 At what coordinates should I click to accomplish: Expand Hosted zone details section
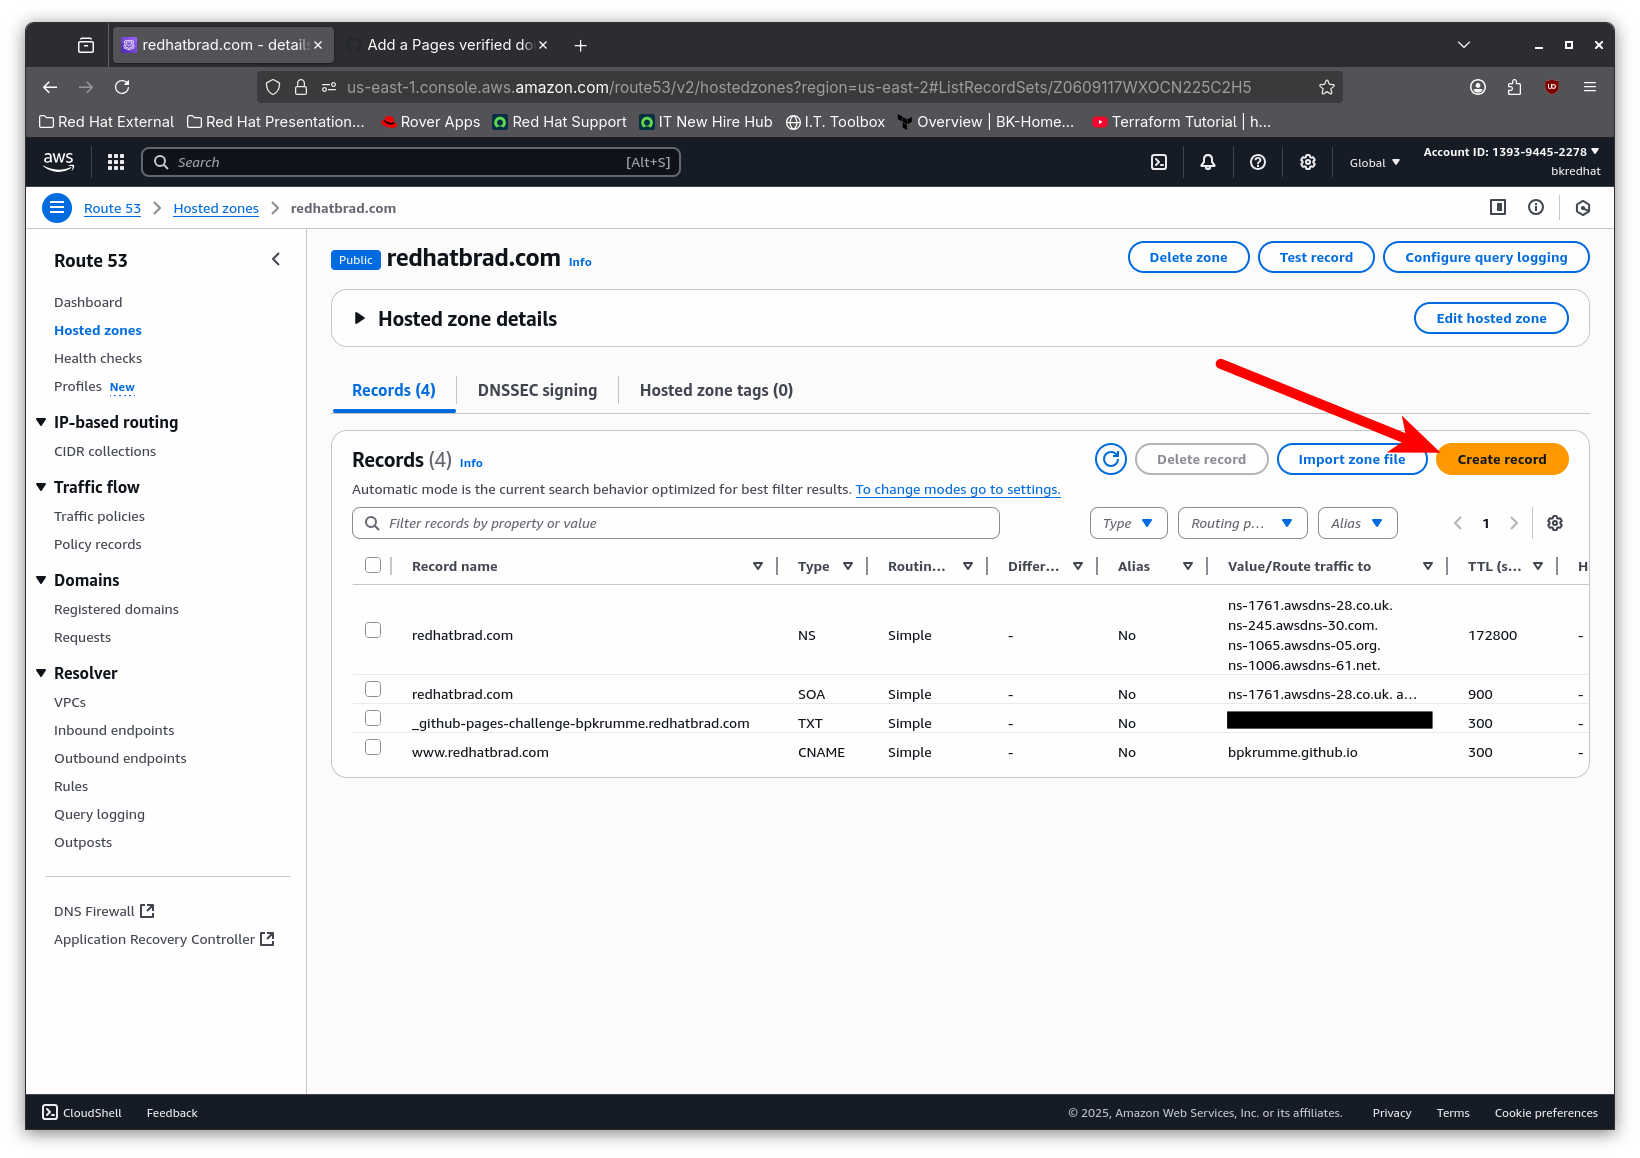(360, 318)
